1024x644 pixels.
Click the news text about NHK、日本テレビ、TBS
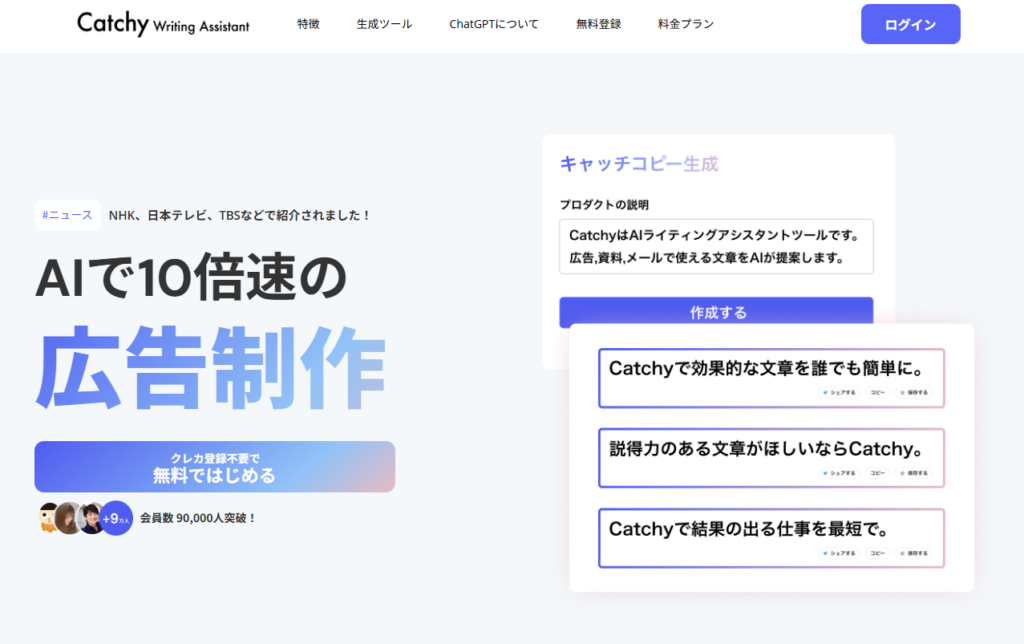(x=239, y=215)
